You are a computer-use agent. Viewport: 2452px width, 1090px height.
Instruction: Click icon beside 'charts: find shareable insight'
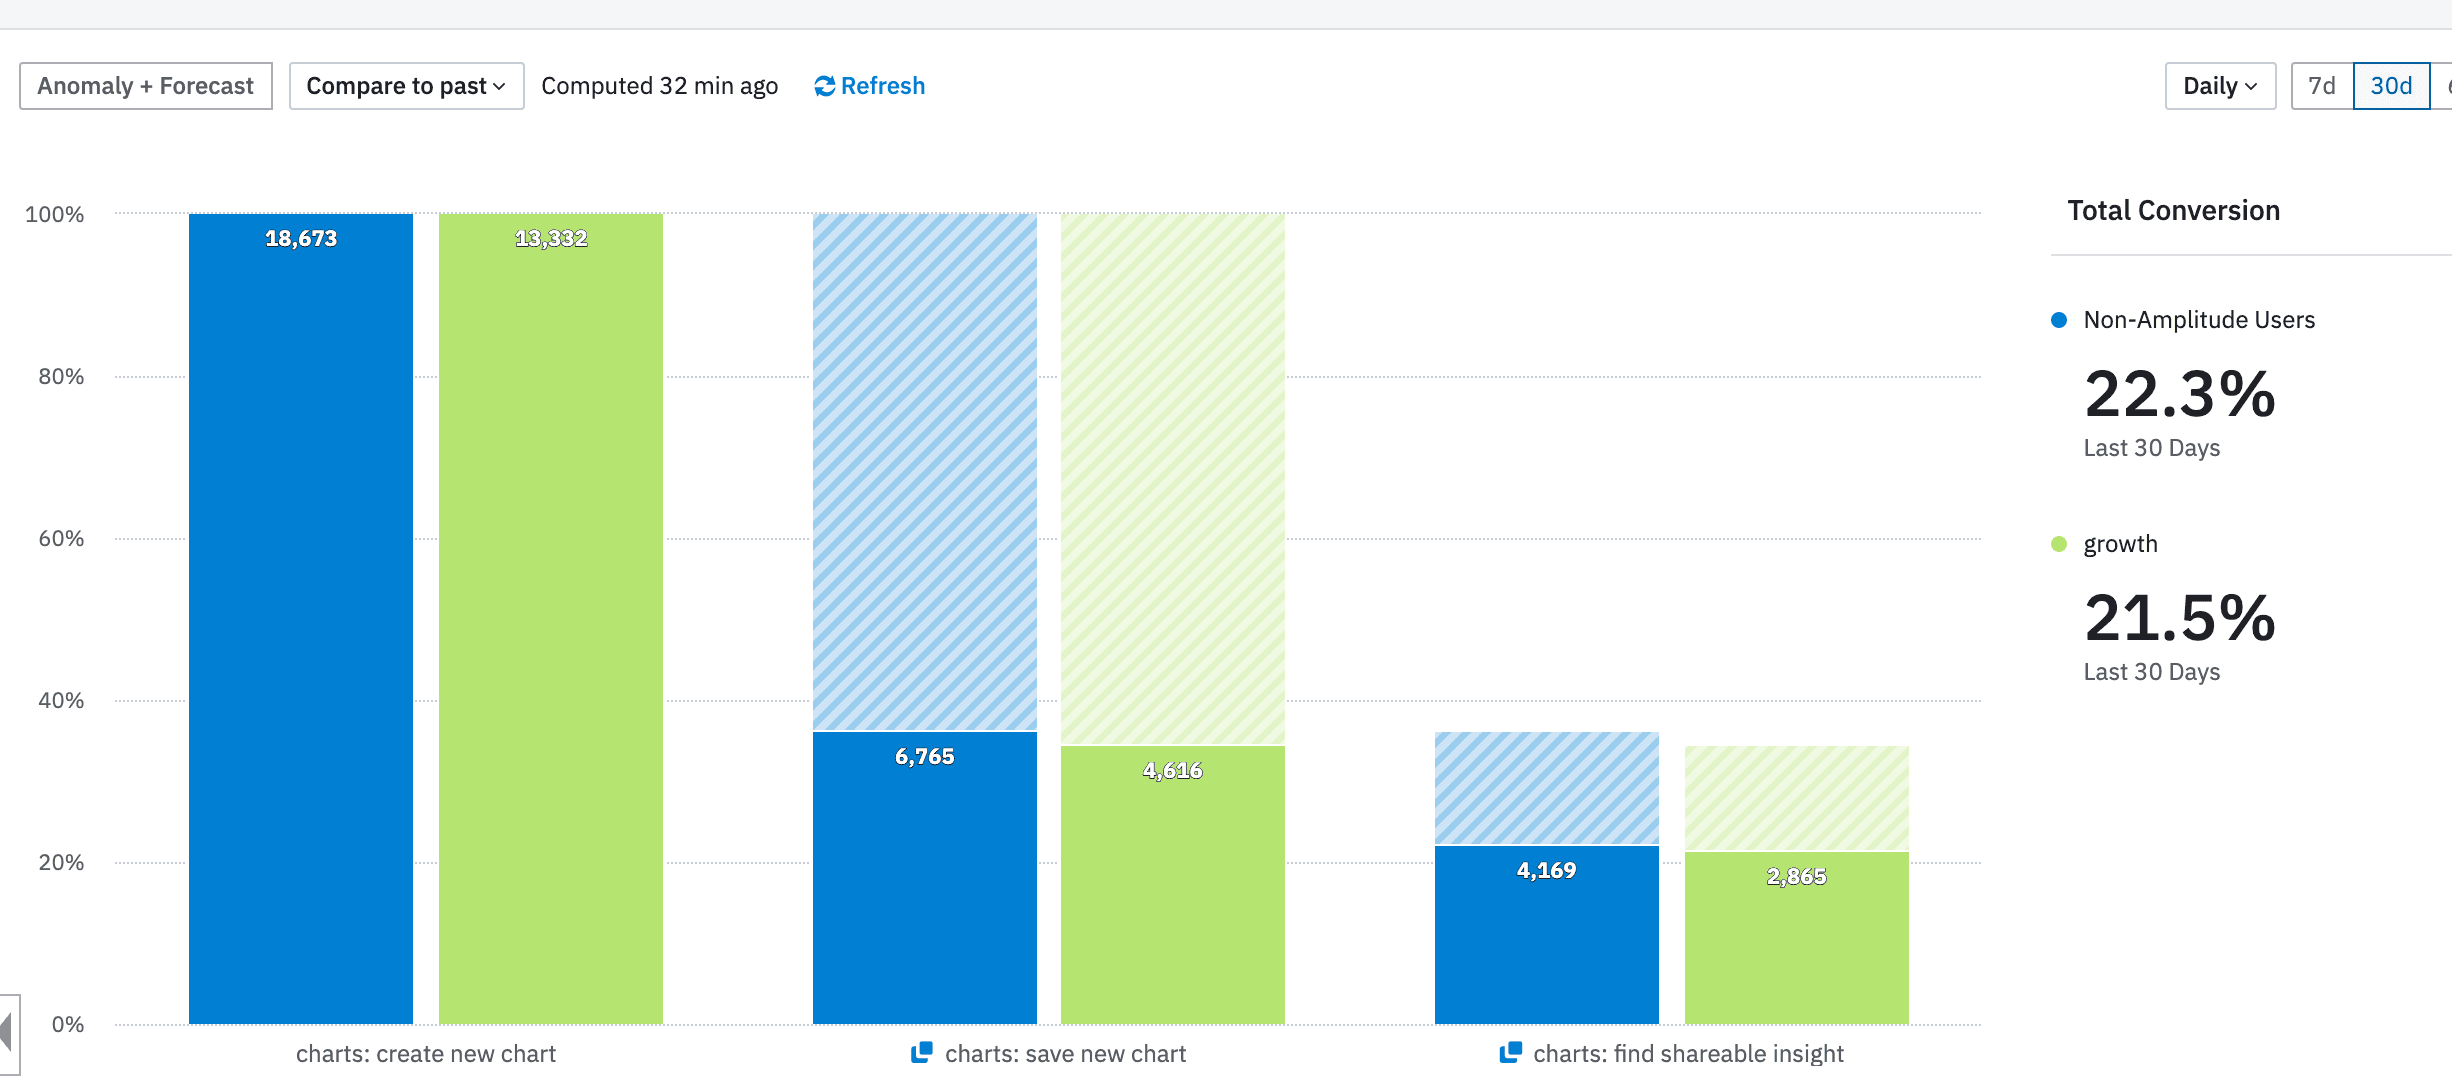(1510, 1052)
